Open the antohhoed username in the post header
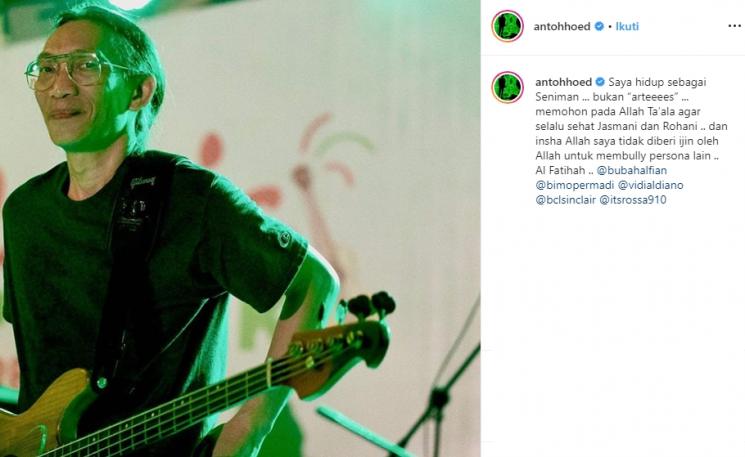This screenshot has width=745, height=457. pos(562,27)
